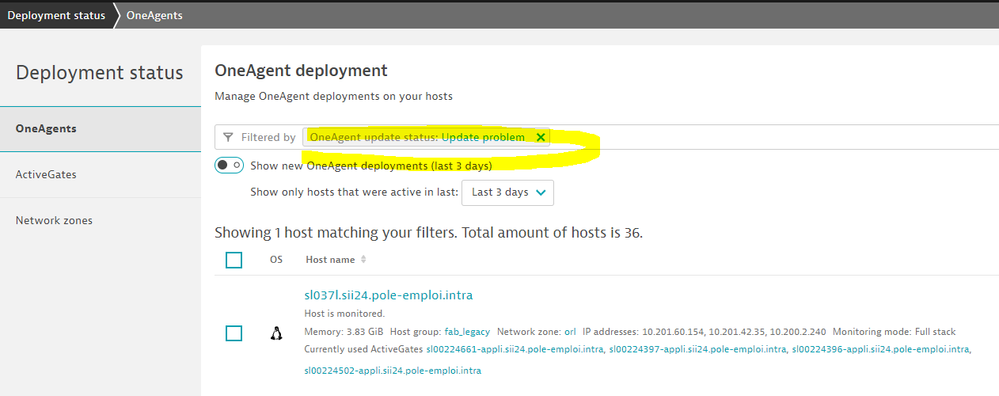Open ActiveGate sl00224661-appli link

point(515,349)
